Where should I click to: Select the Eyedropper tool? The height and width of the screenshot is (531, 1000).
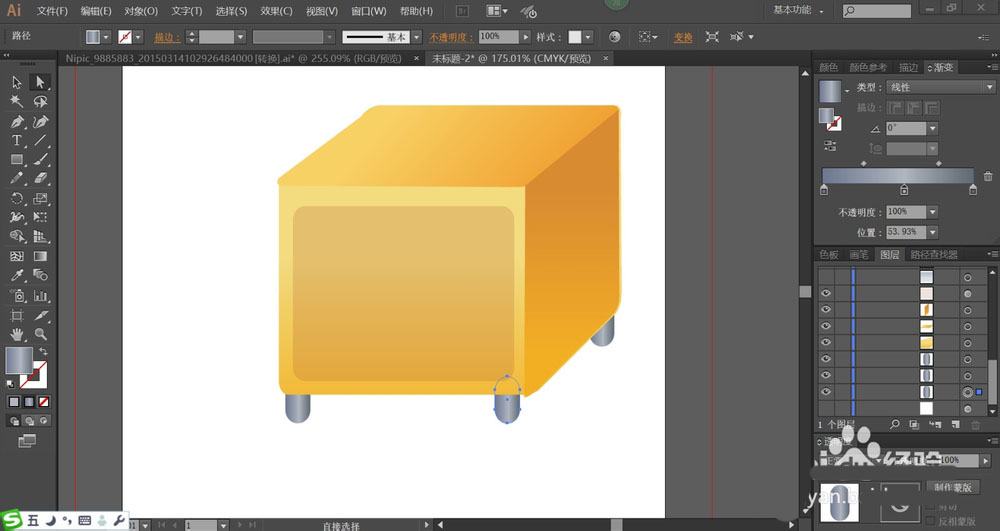tap(17, 275)
